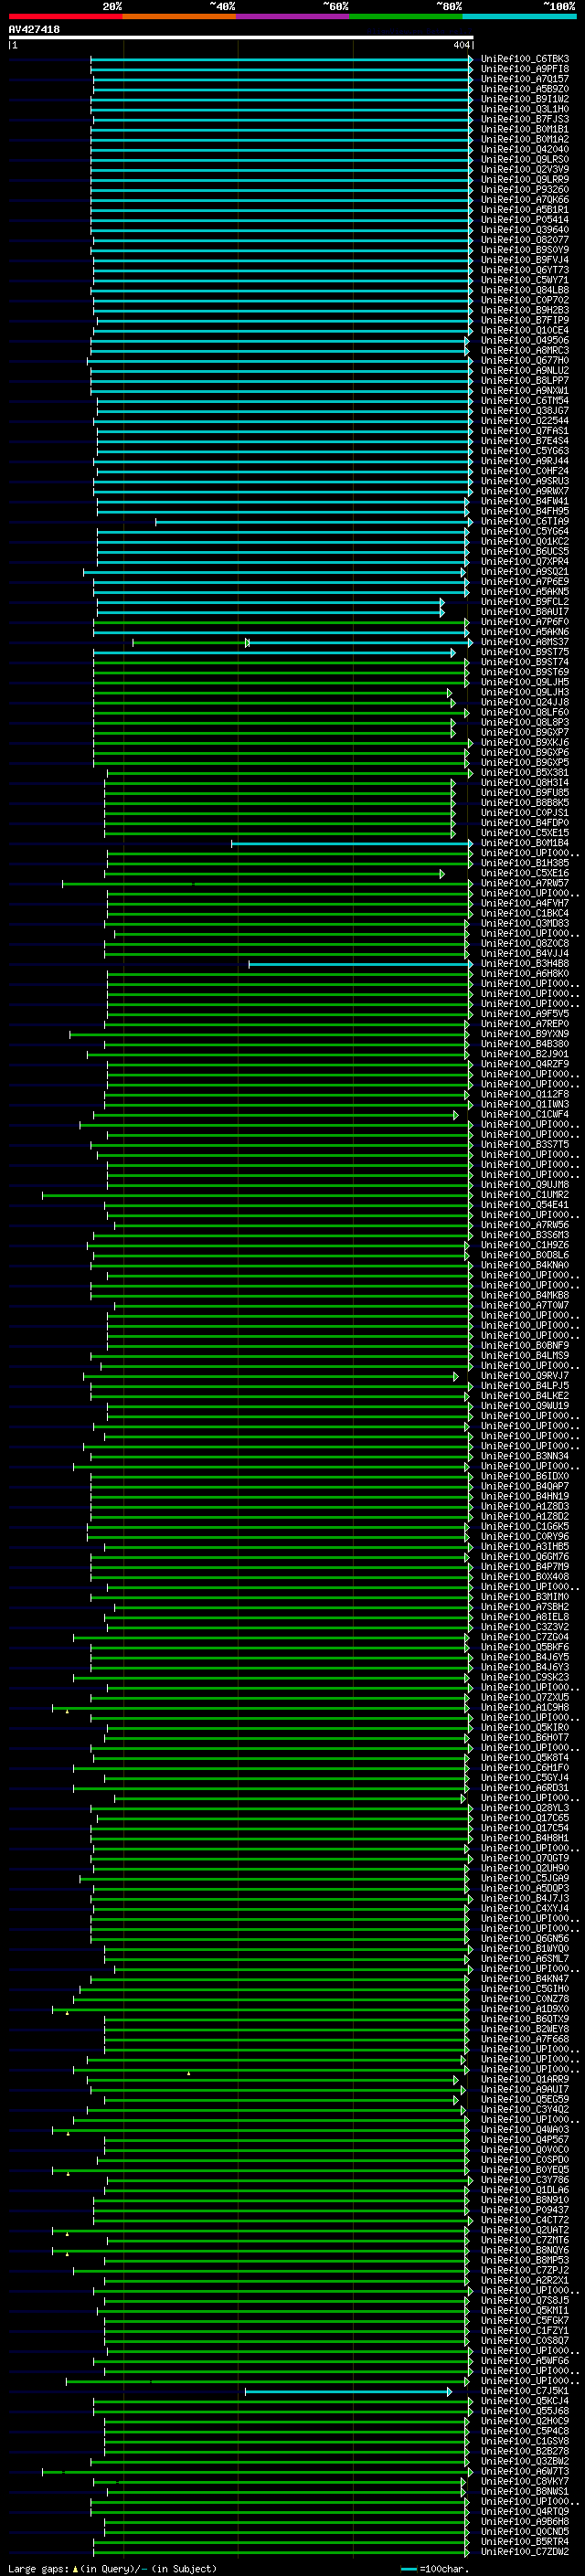The image size is (585, 2576).
Task: Select hit label UniRef100_Q84LB8
Action: tap(525, 290)
